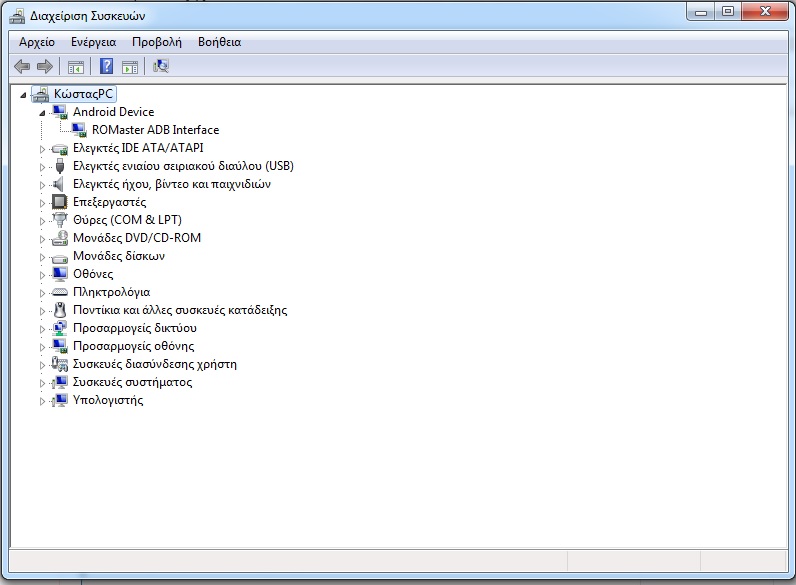Select the ΚώσταςPC root node
The image size is (796, 585).
(x=84, y=94)
